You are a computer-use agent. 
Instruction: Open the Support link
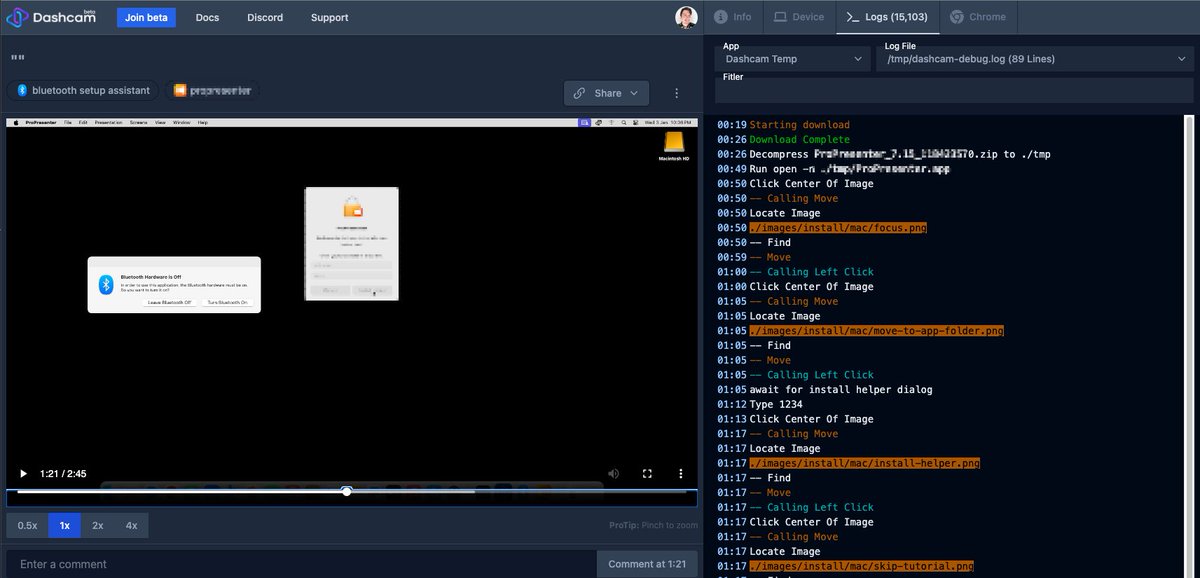click(329, 17)
